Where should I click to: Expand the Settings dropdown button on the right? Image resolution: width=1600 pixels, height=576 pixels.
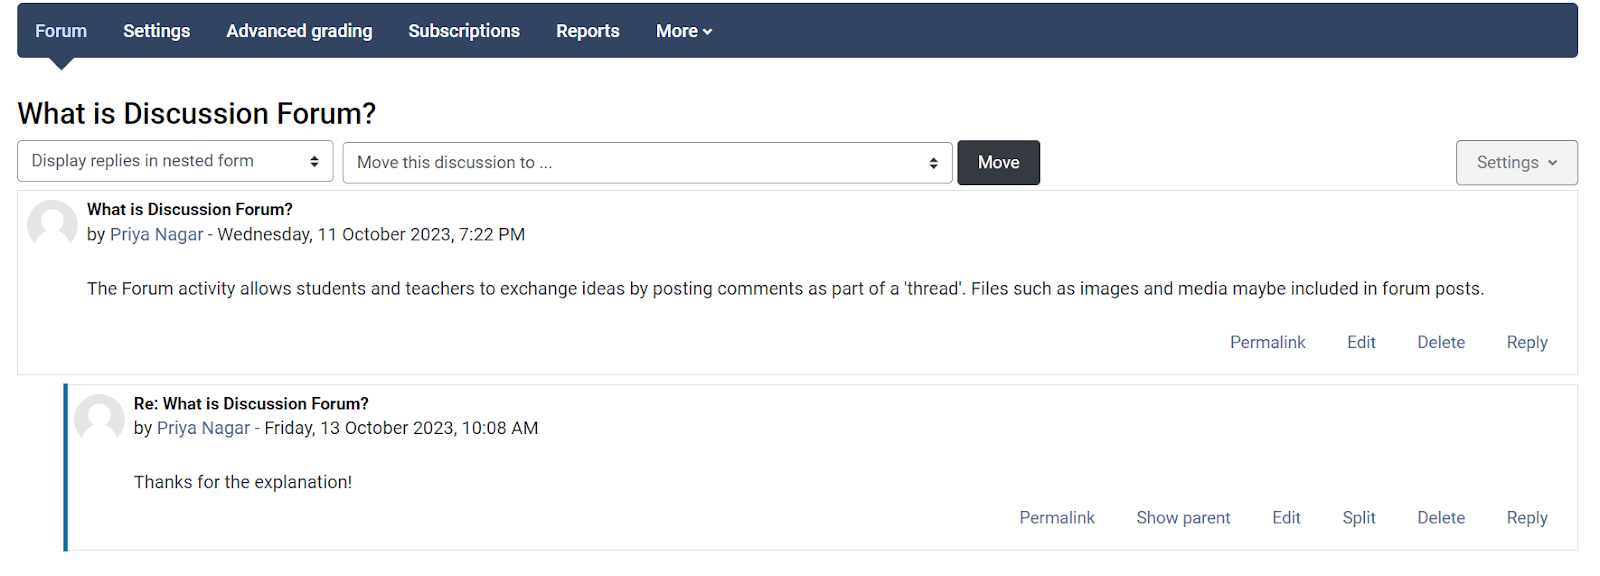tap(1516, 163)
